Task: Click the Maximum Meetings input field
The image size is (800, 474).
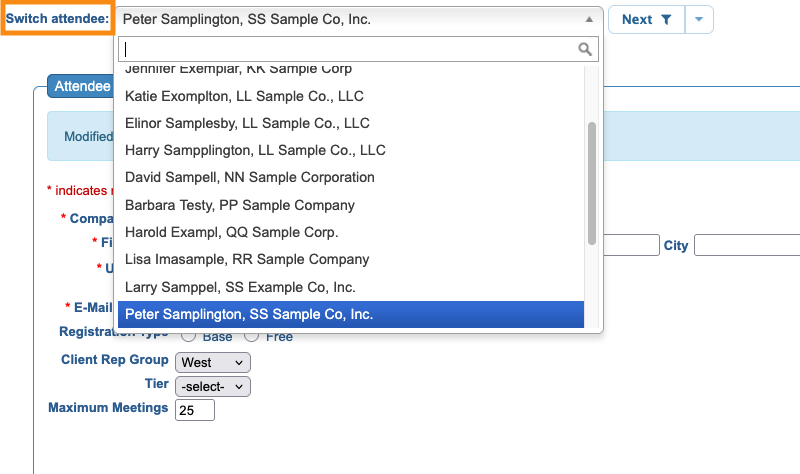Action: coord(195,410)
